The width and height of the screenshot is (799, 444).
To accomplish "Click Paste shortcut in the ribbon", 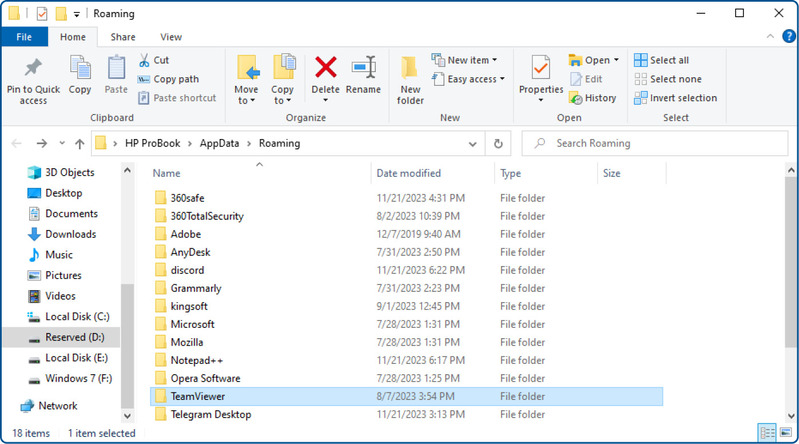I will [x=177, y=98].
